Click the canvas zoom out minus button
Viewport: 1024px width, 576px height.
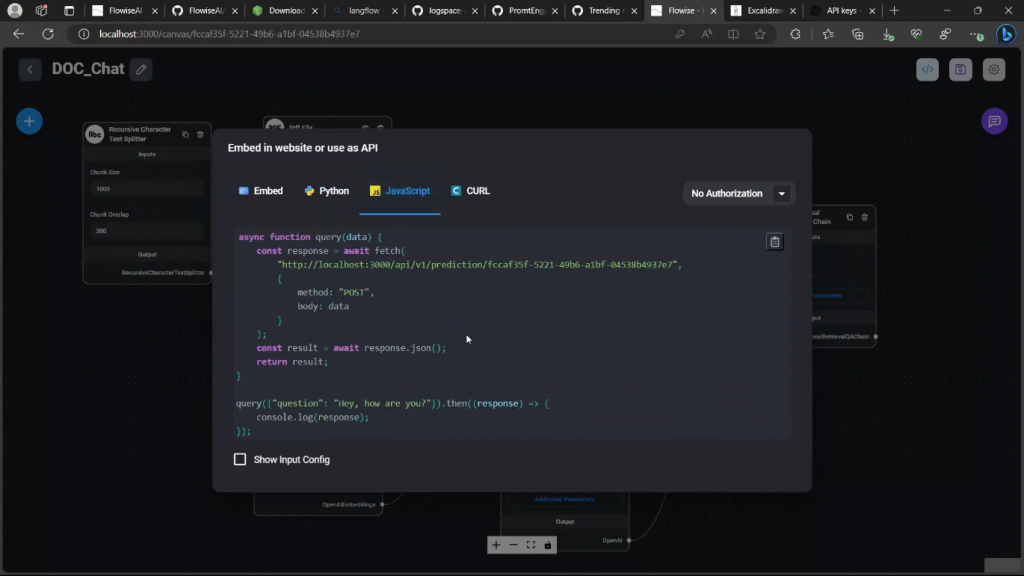click(513, 545)
